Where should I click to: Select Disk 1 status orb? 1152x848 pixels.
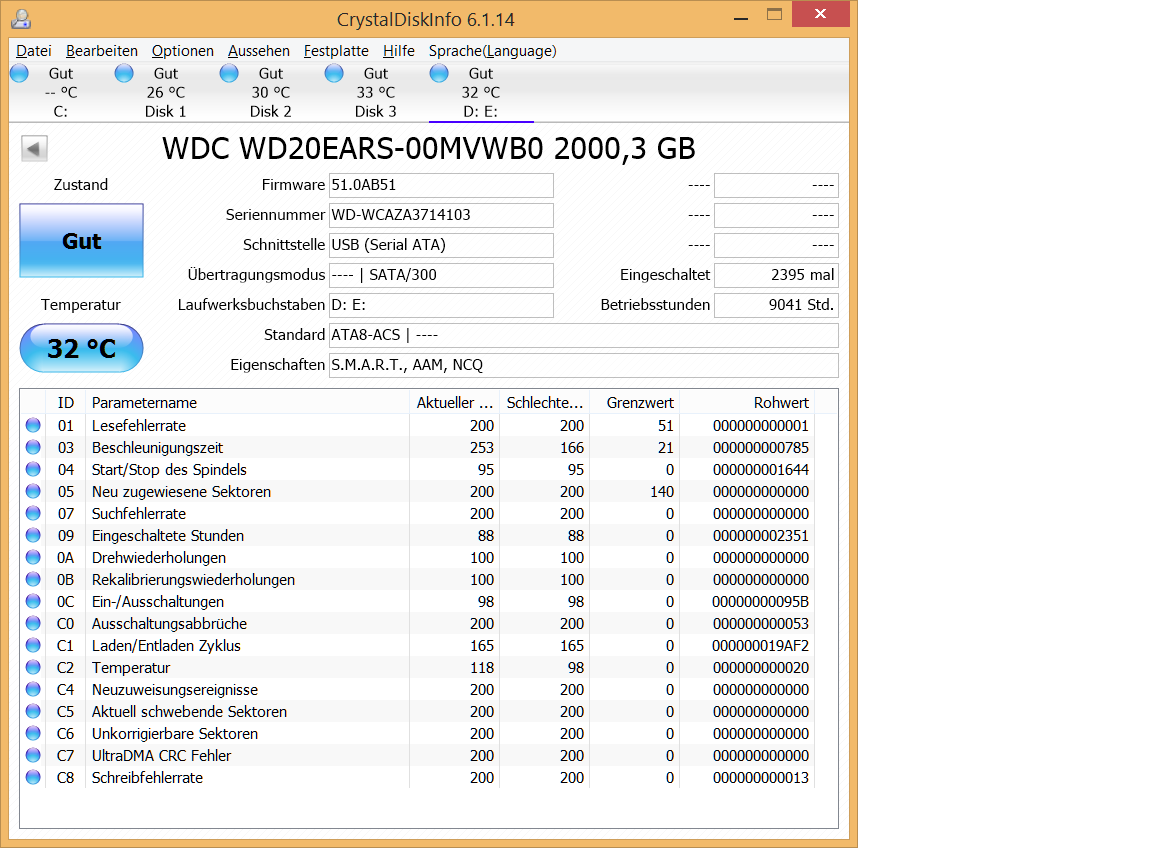point(125,73)
